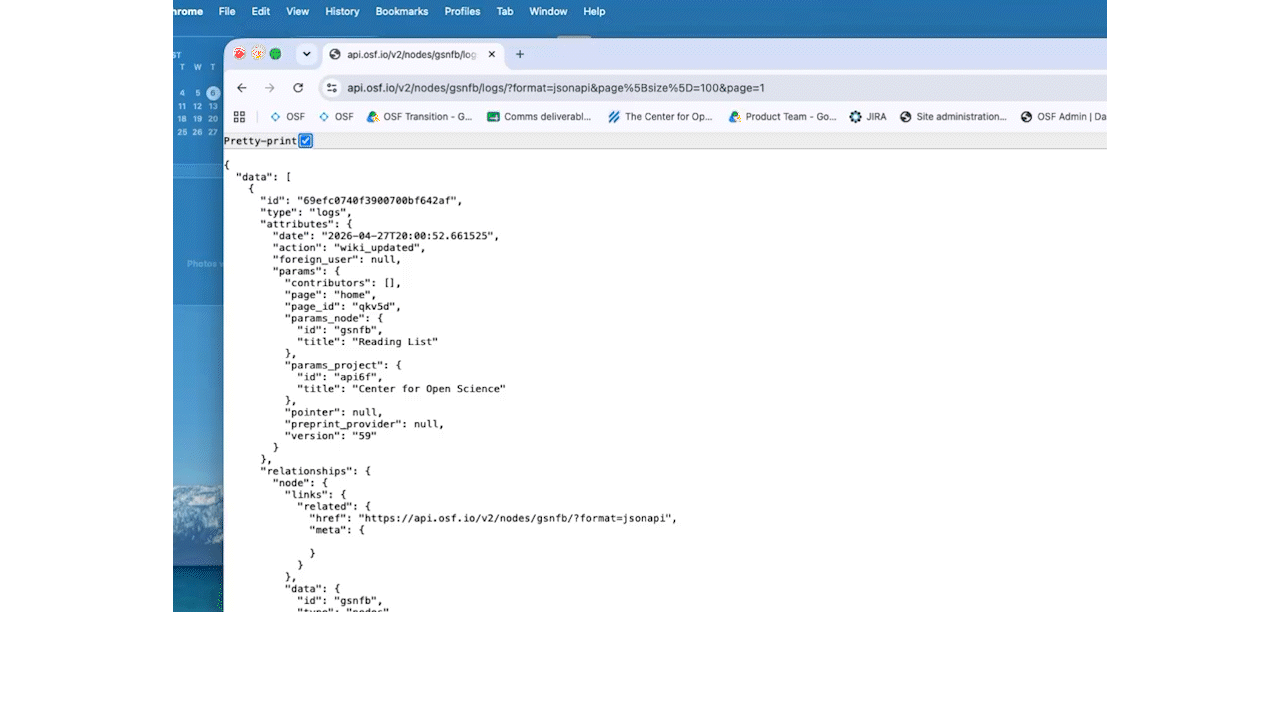Open the View menu
Viewport: 1280px width, 720px height.
[x=298, y=11]
